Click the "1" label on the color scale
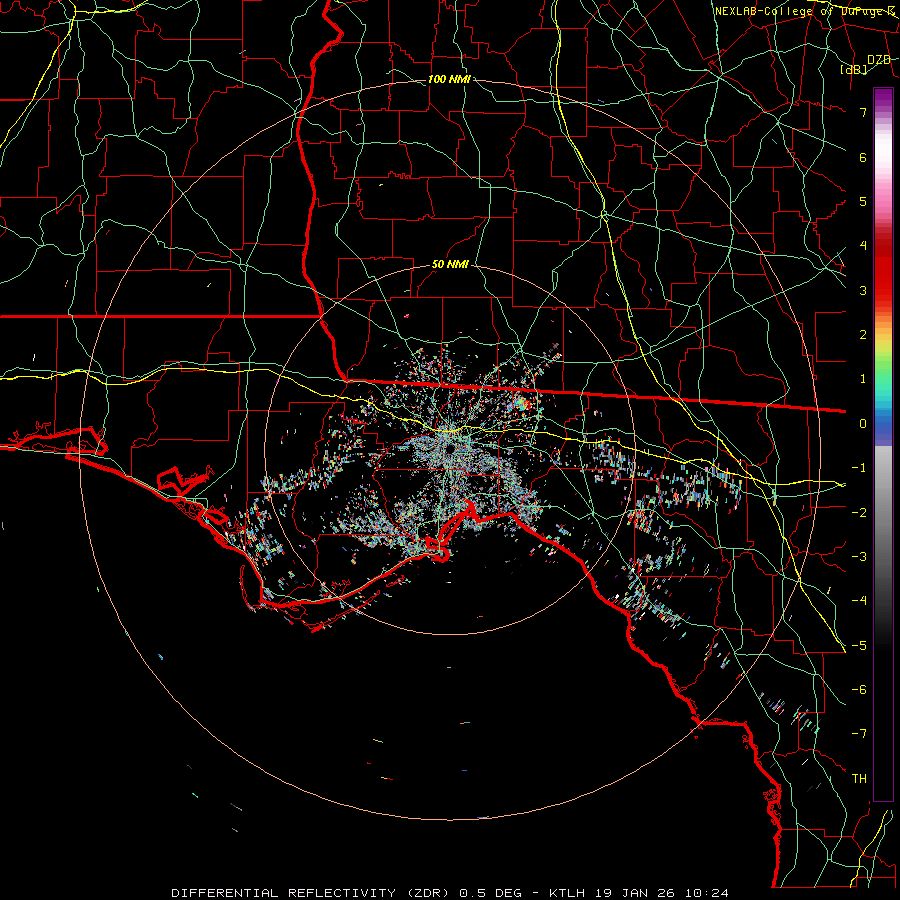Image resolution: width=900 pixels, height=900 pixels. coord(863,379)
